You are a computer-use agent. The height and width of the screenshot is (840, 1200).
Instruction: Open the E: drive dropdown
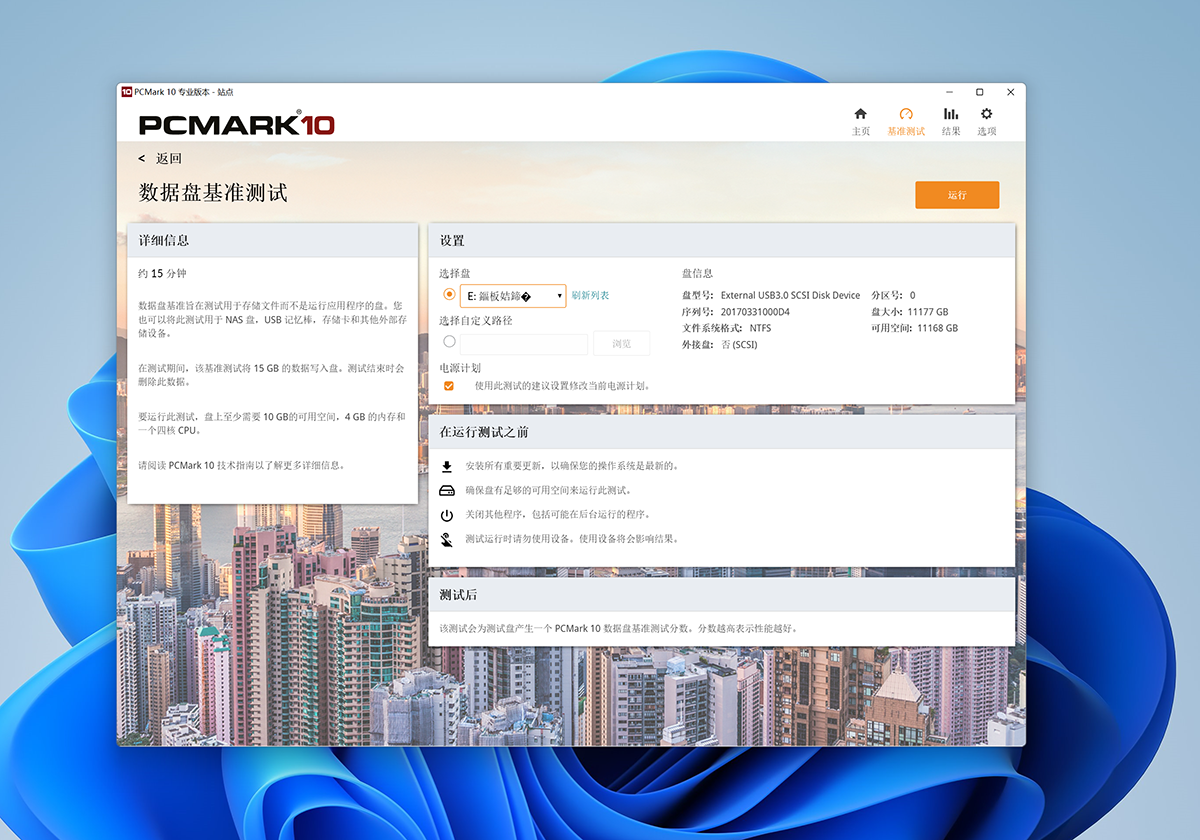tap(513, 296)
